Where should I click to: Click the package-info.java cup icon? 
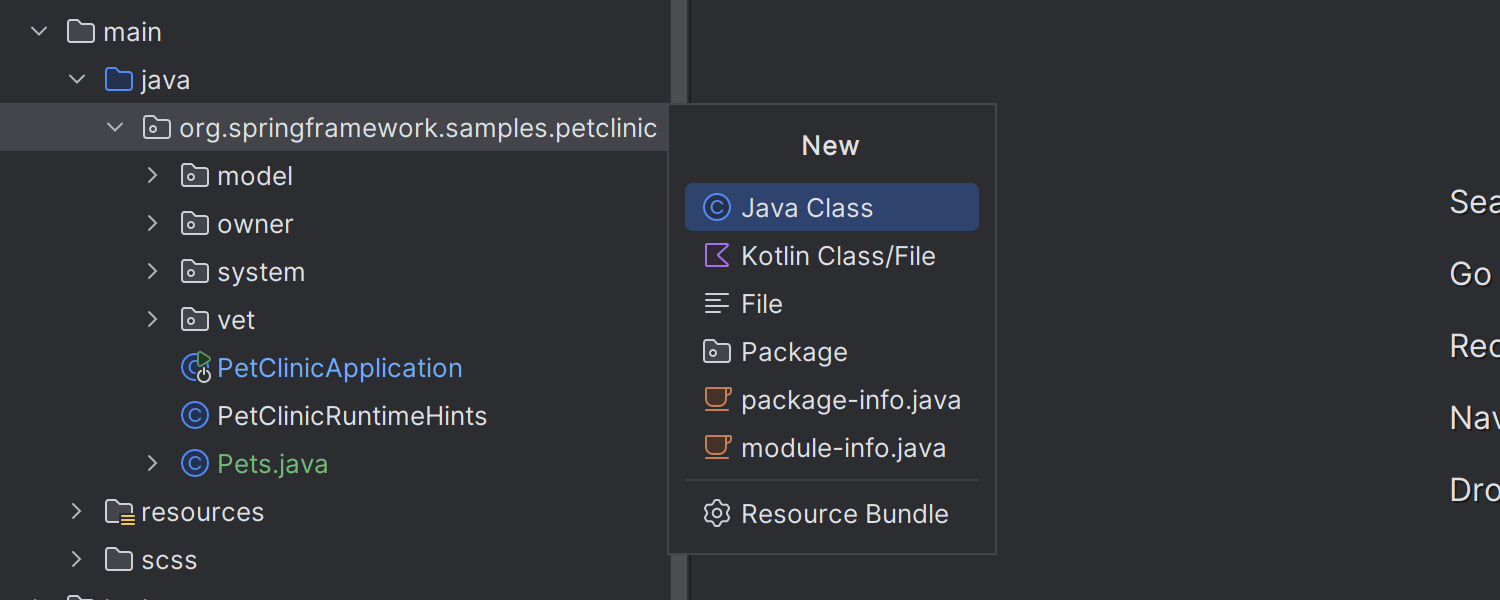pos(717,399)
